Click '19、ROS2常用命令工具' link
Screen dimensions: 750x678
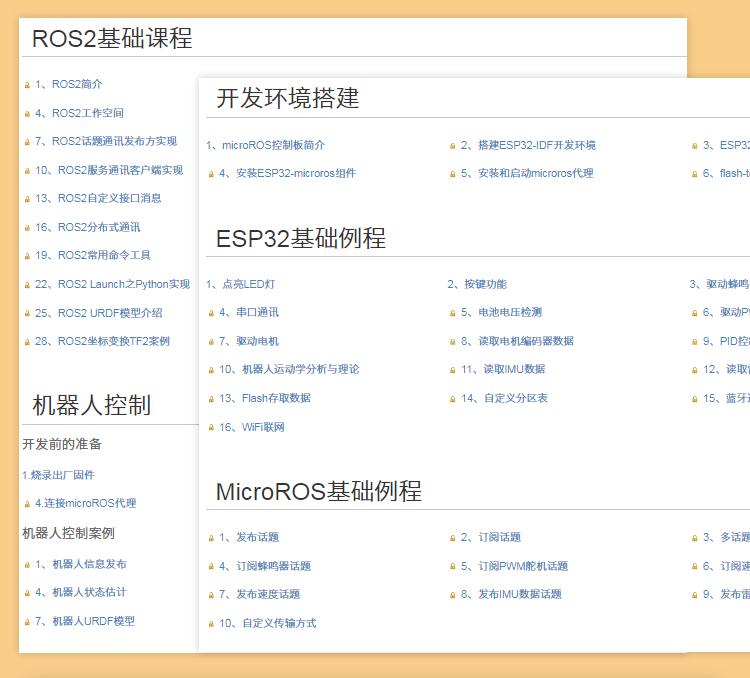(x=92, y=255)
